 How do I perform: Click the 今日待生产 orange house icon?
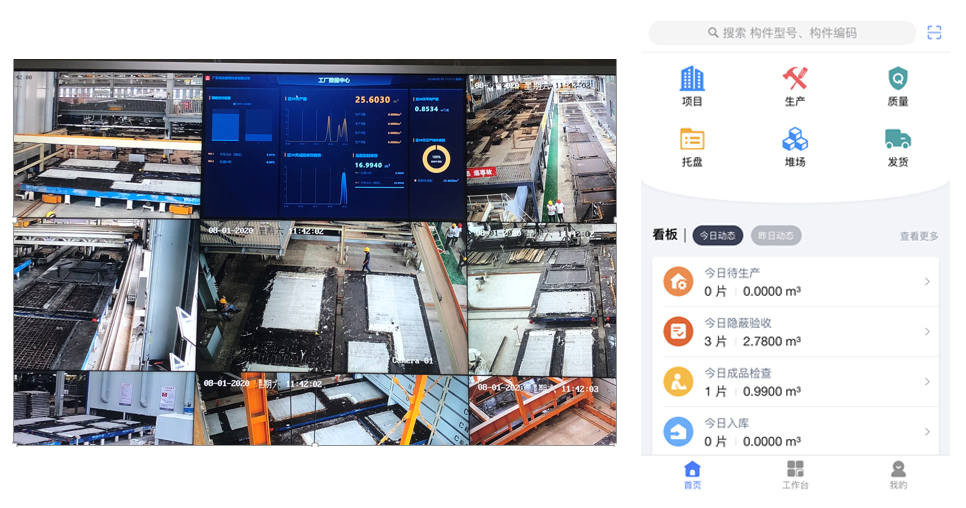(x=678, y=282)
